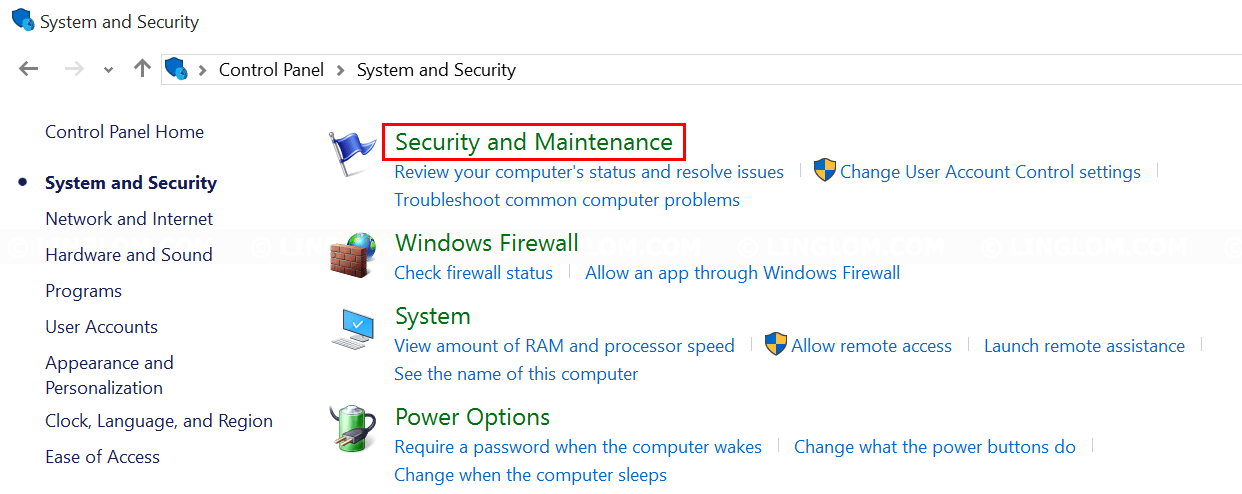Click the shield icon in address bar
This screenshot has height=494, width=1242.
176,69
